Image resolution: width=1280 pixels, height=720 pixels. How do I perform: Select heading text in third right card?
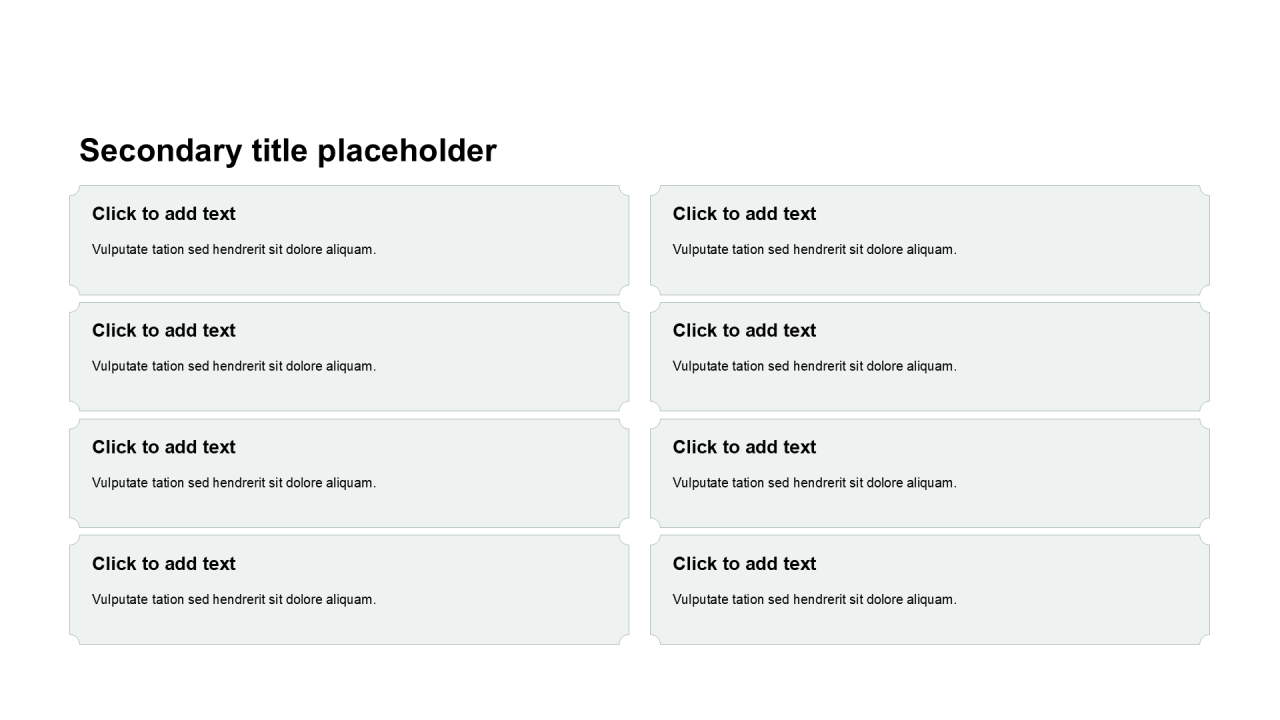pos(744,447)
